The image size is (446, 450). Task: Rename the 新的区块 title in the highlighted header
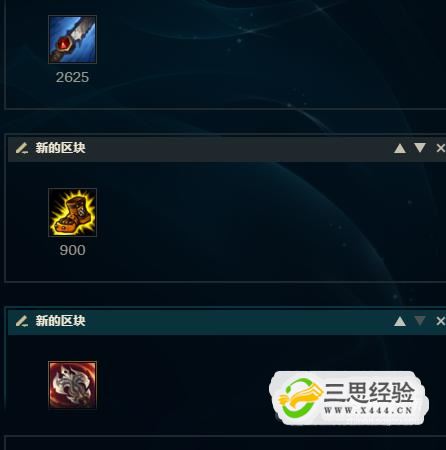(60, 321)
